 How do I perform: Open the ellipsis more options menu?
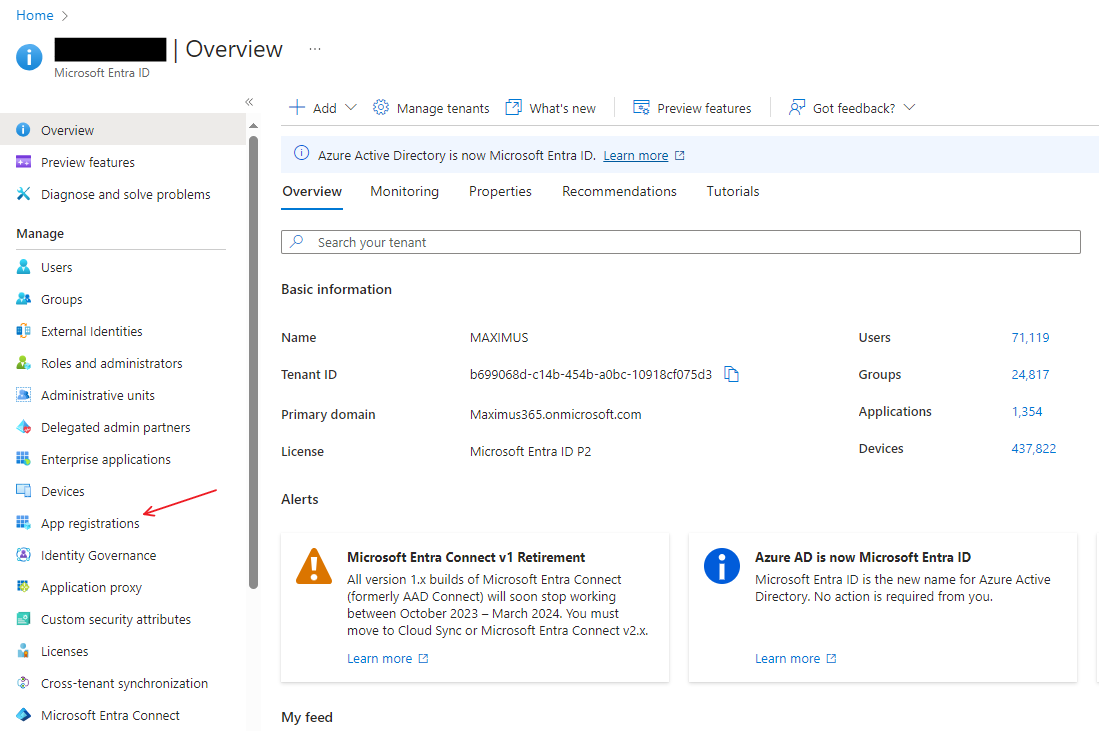point(315,49)
